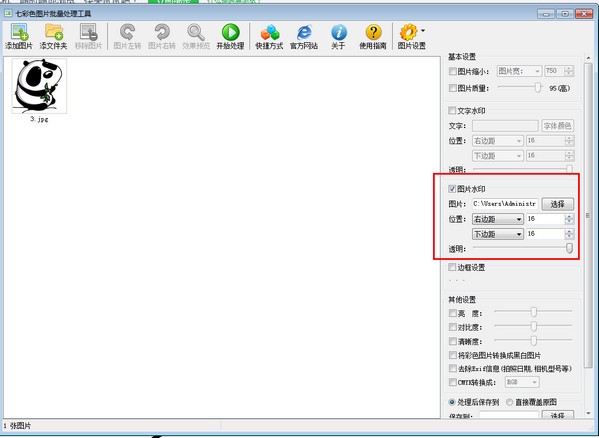Visit 官方网站 via the IE icon
The width and height of the screenshot is (599, 438).
tap(304, 32)
